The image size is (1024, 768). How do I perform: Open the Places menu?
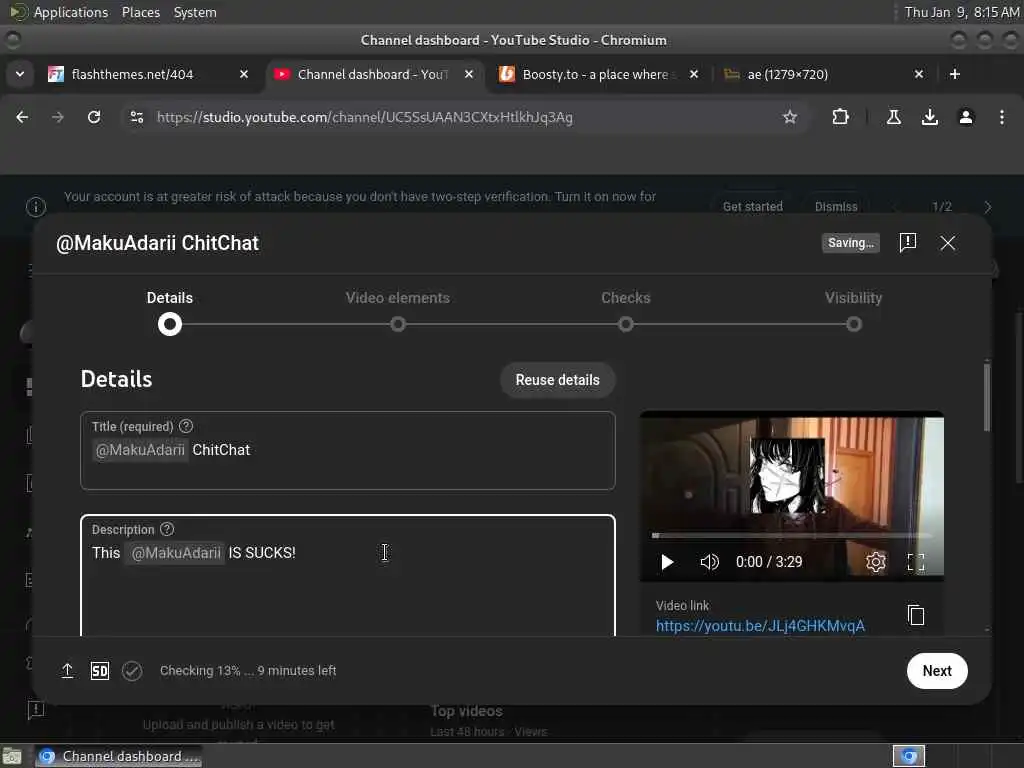point(140,12)
